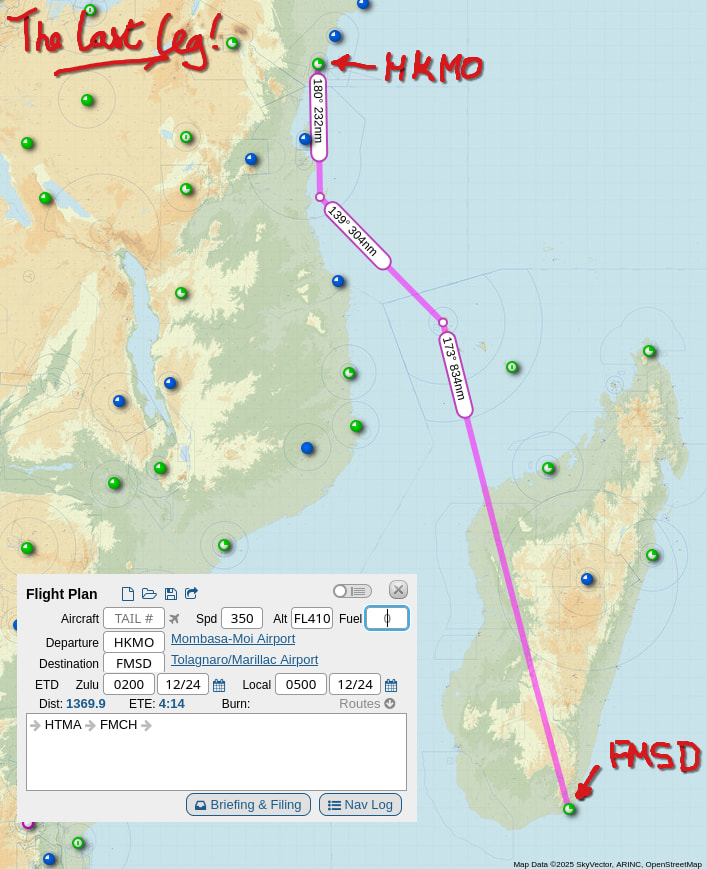Open the Local date calendar picker

[x=391, y=685]
